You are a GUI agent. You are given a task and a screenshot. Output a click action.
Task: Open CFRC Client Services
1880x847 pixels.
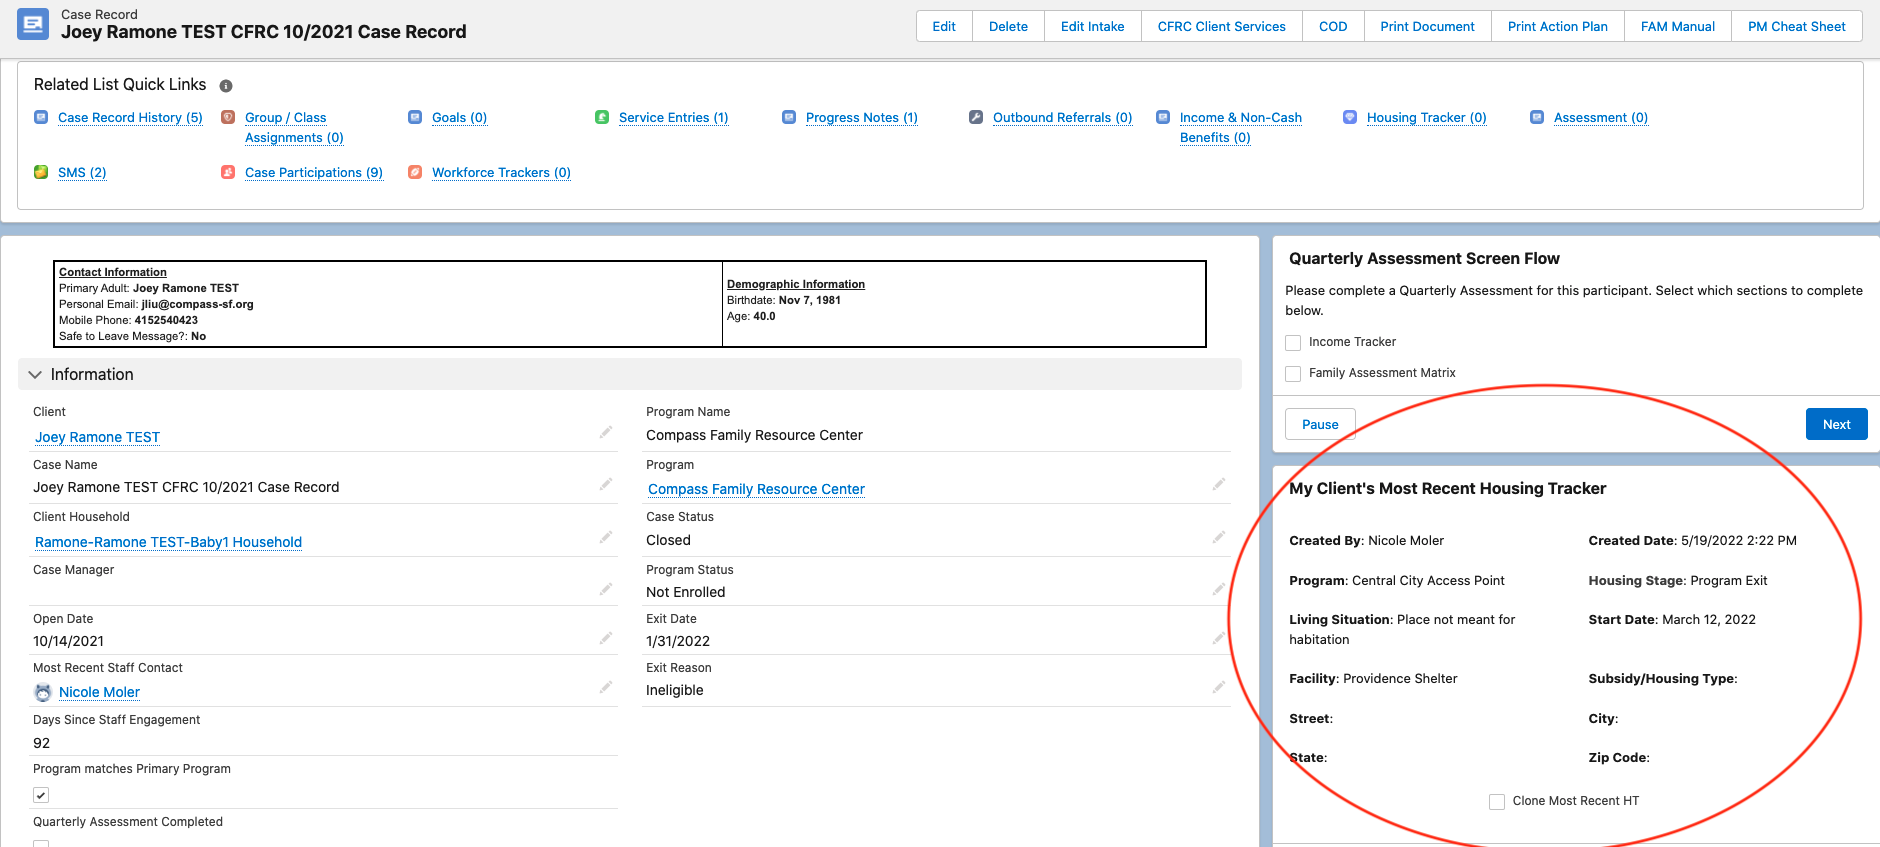(x=1222, y=26)
